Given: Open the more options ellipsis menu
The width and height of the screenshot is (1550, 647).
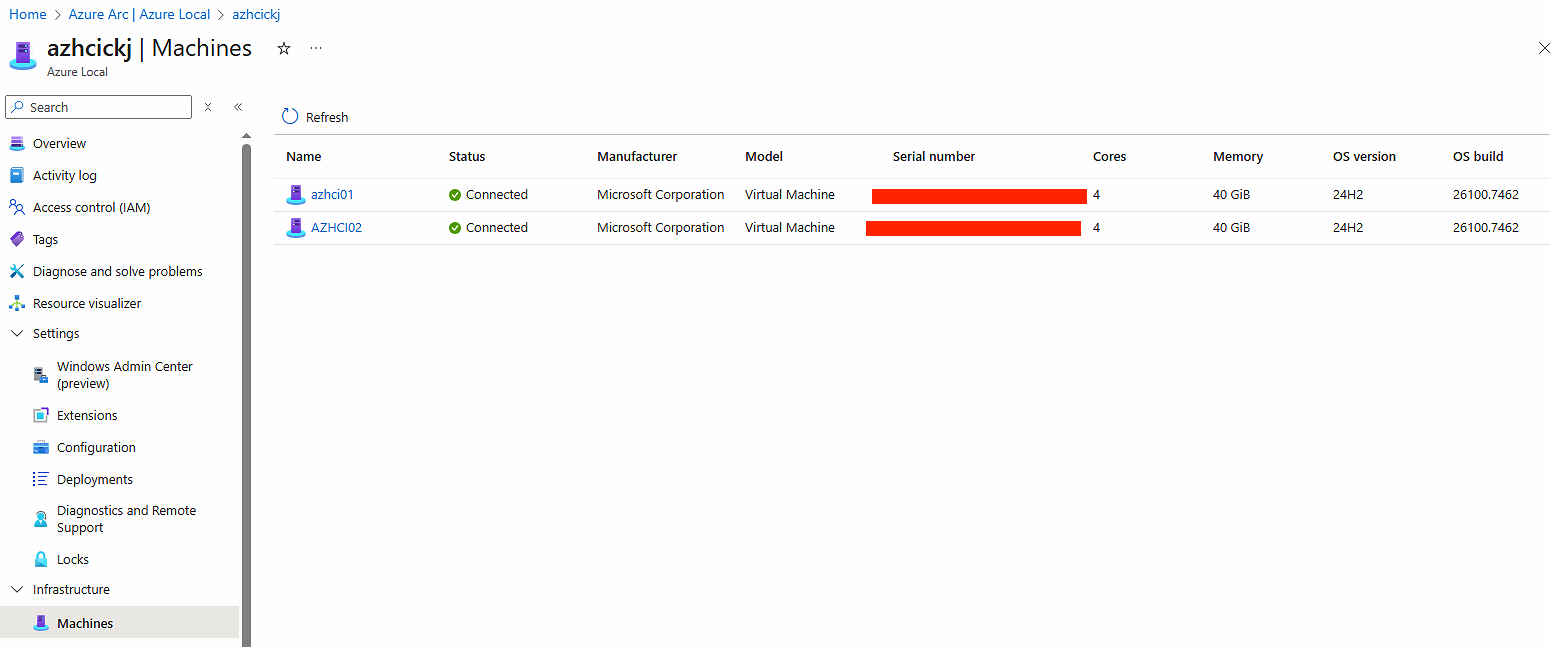Looking at the screenshot, I should [316, 48].
